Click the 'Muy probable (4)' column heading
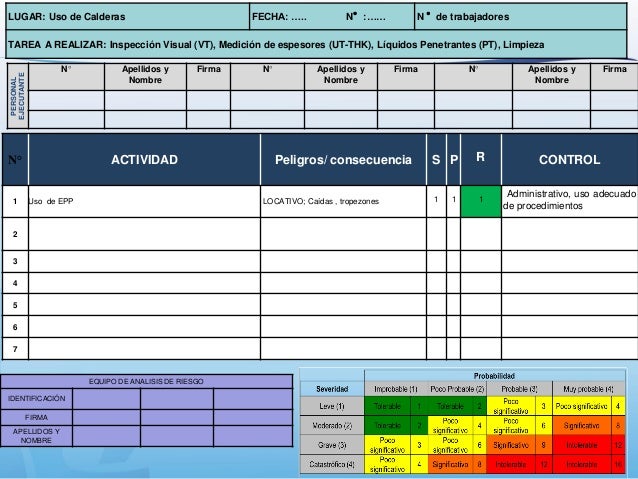 click(588, 389)
